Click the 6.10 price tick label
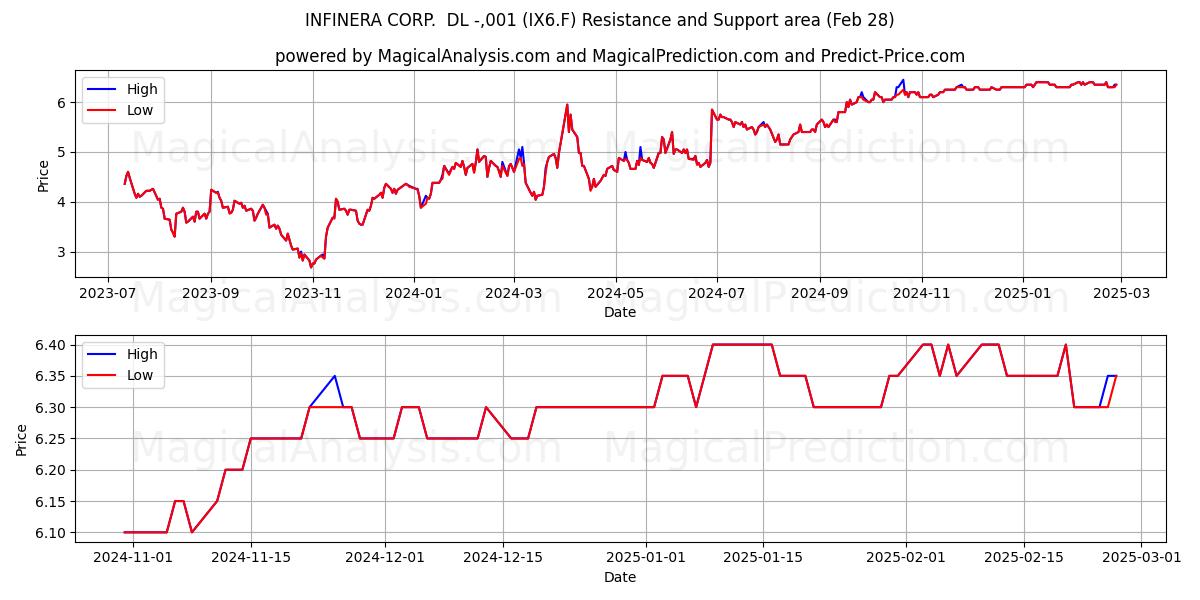Viewport: 1200px width, 600px height. pos(53,533)
